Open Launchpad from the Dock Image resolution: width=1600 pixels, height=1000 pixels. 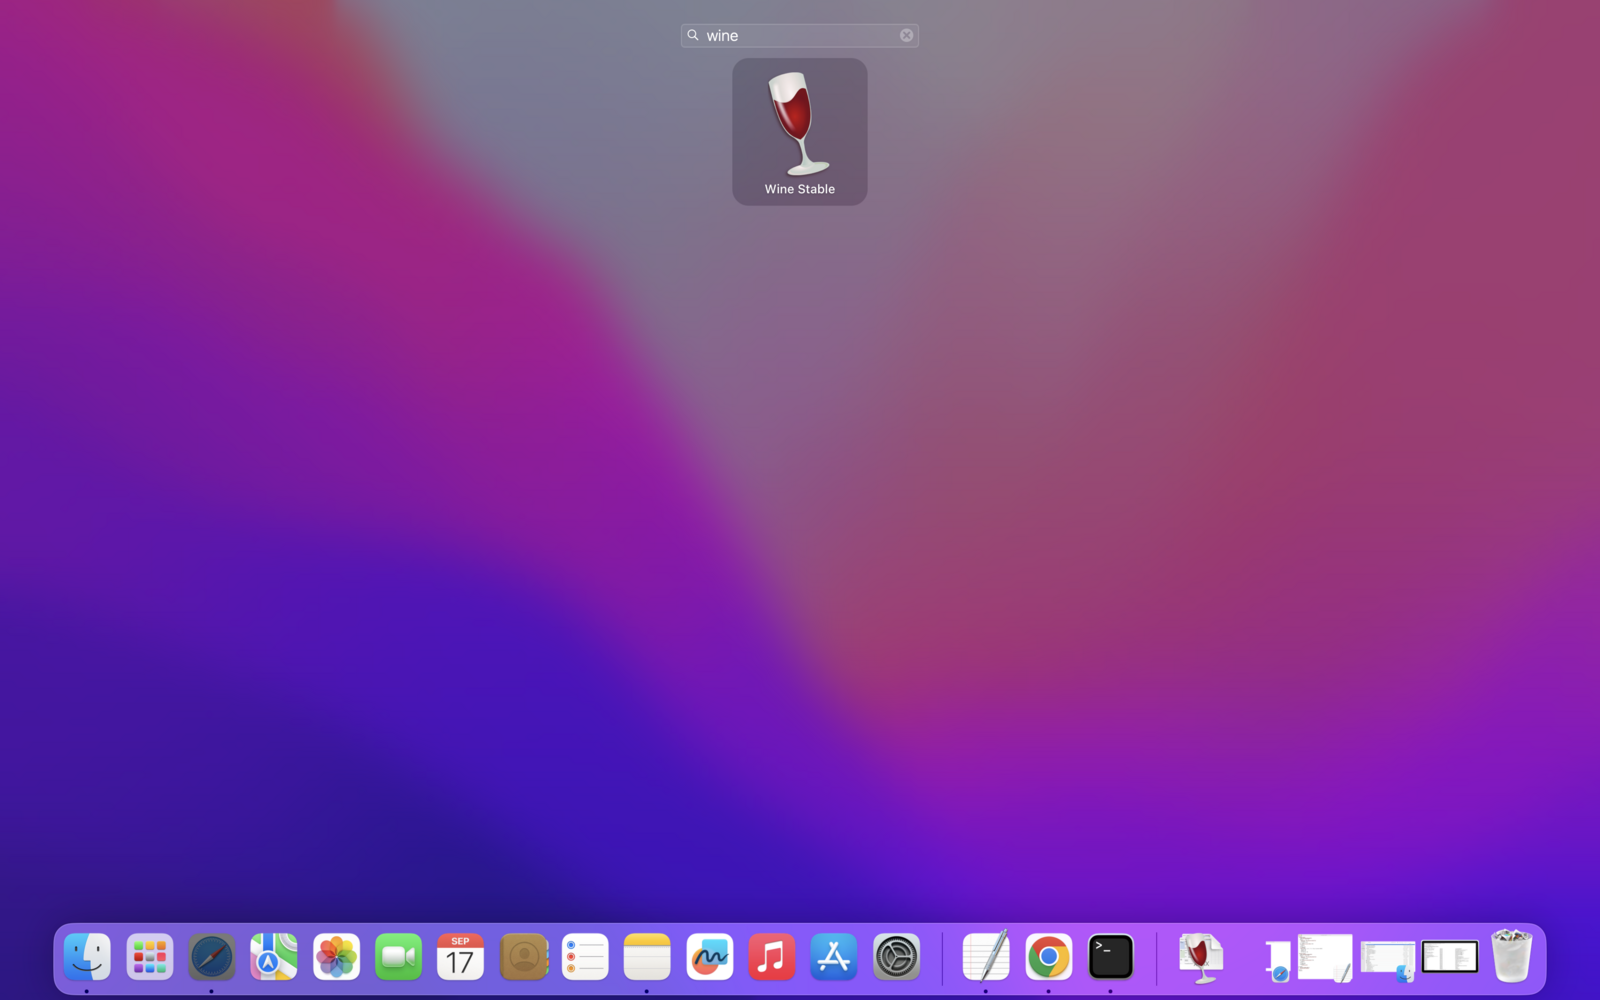coord(150,957)
